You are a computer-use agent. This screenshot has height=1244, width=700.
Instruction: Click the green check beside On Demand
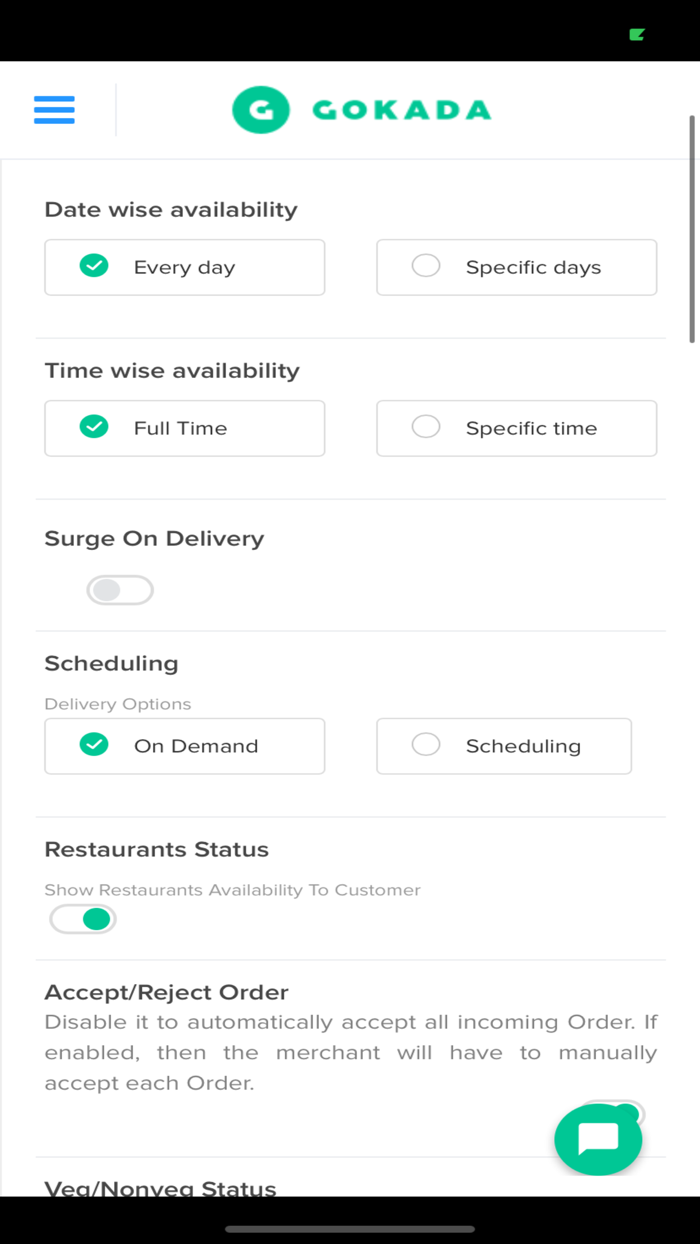94,745
